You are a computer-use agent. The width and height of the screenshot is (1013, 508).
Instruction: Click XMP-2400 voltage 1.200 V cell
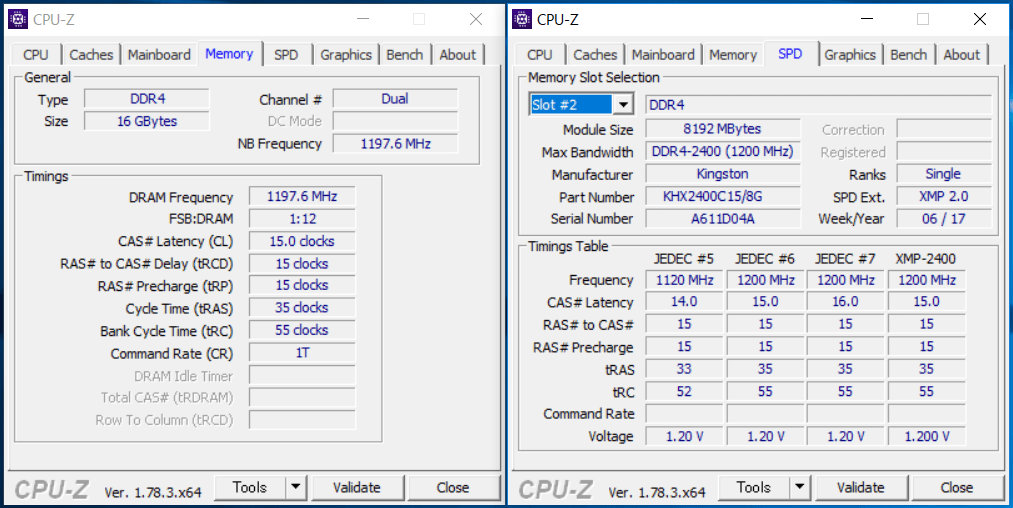tap(927, 436)
